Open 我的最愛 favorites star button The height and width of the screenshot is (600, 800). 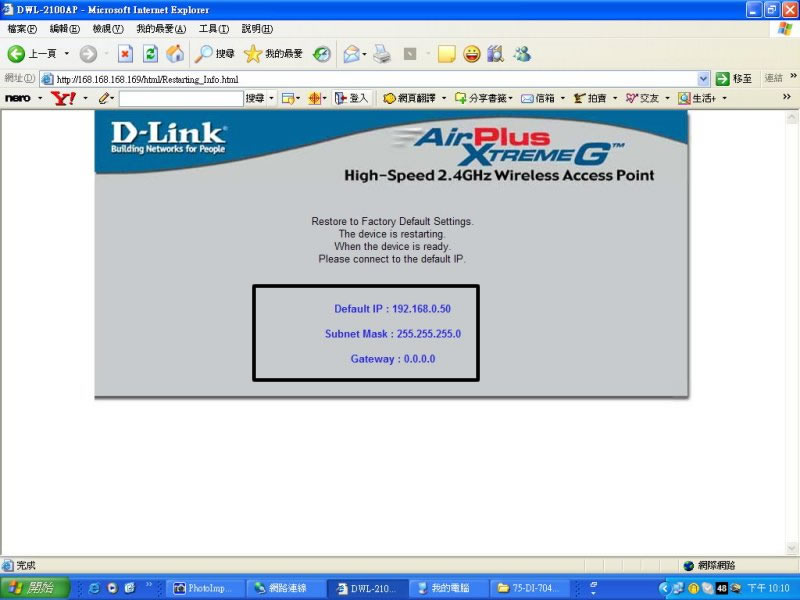click(x=273, y=54)
